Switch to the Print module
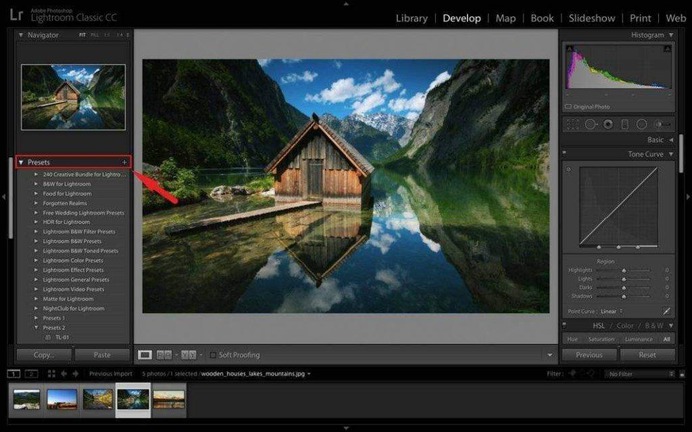 pos(640,18)
